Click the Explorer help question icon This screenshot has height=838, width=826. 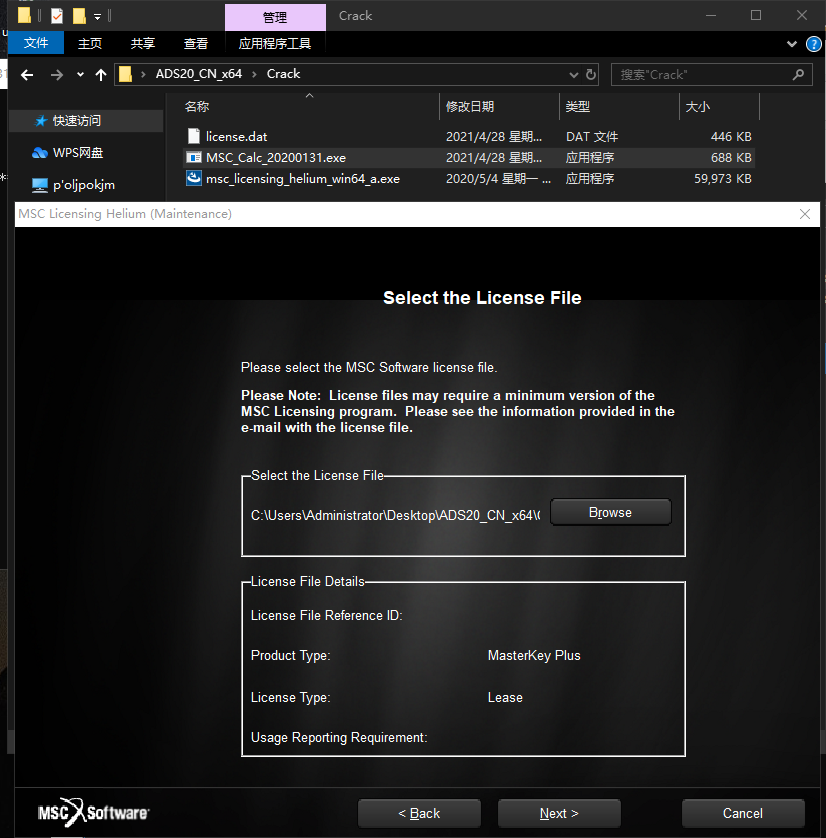pos(814,44)
